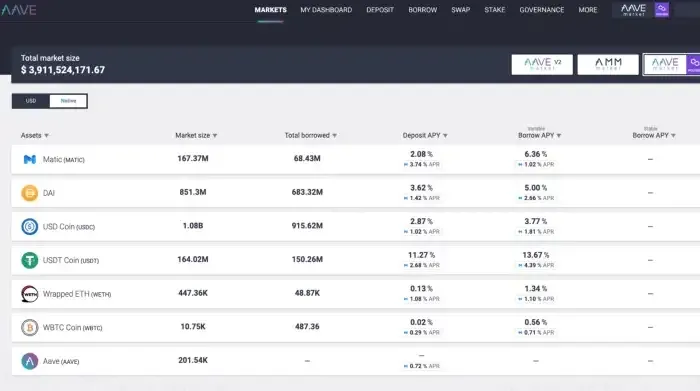
Task: Click the DAI coin icon
Action: (x=29, y=193)
